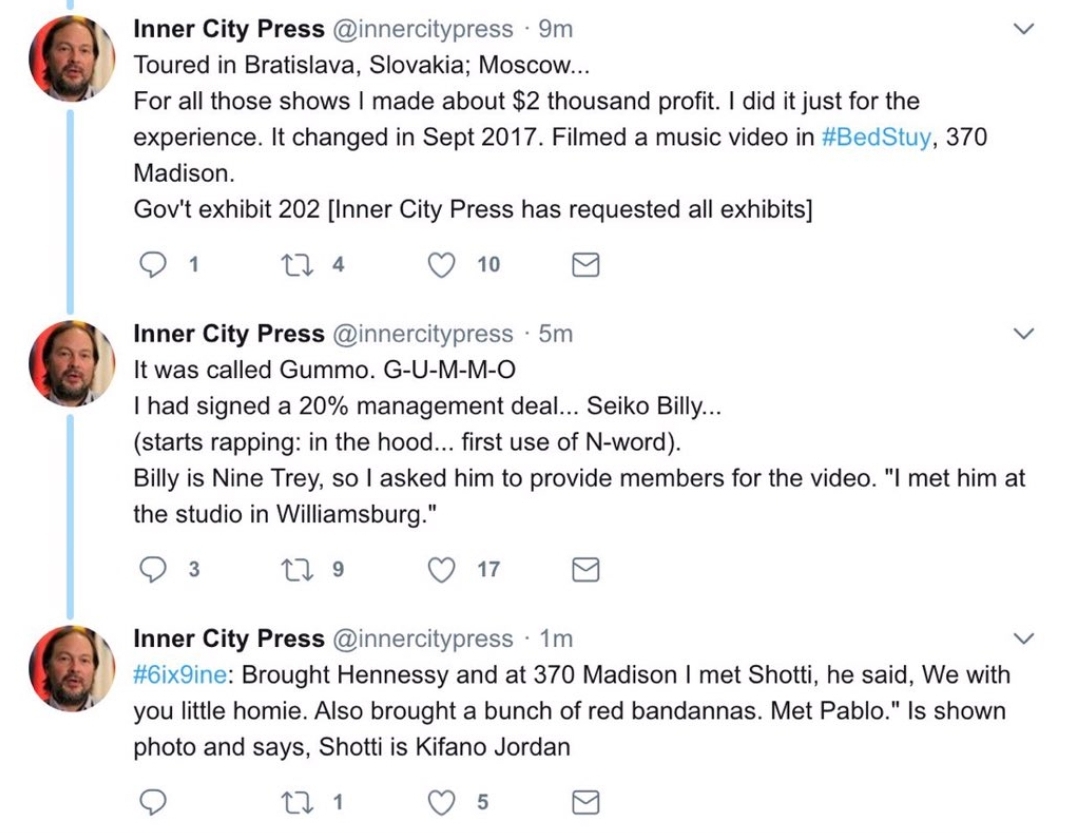Reply to the Shotti tweet
Screen dimensions: 1077x833
153,802
